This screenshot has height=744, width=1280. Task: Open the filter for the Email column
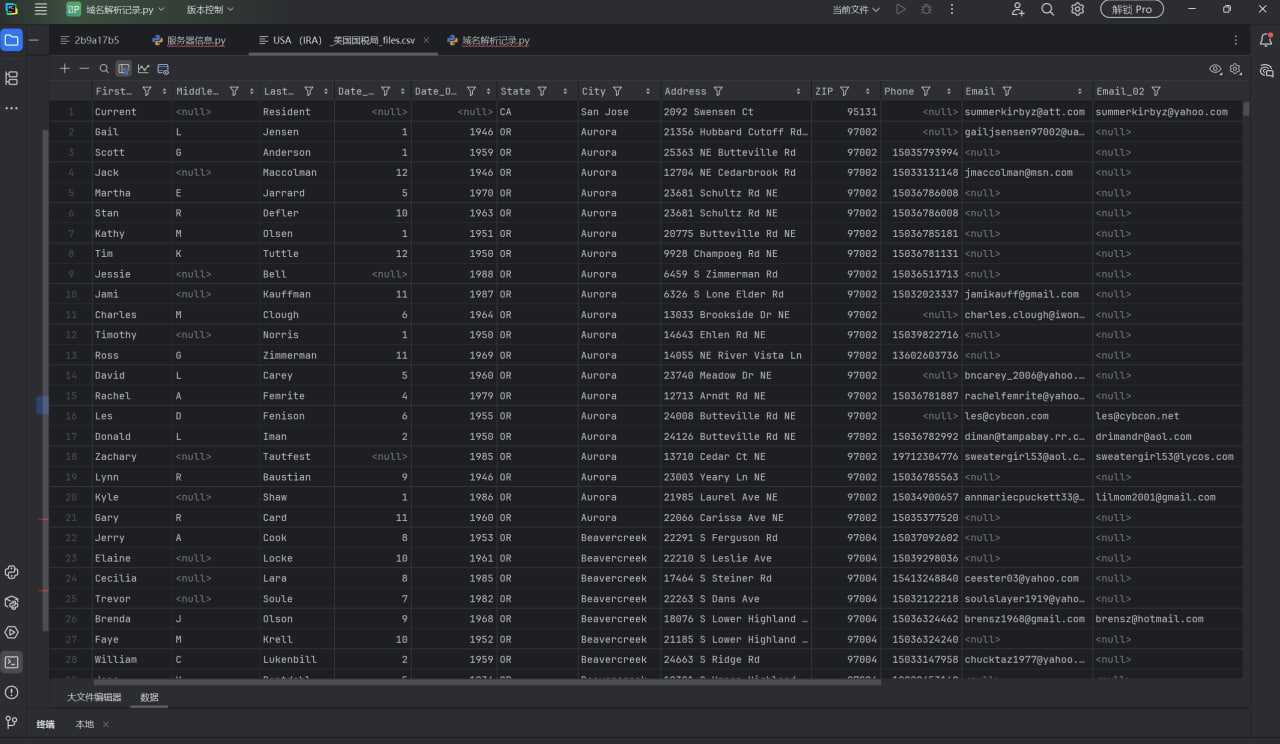pos(1007,91)
